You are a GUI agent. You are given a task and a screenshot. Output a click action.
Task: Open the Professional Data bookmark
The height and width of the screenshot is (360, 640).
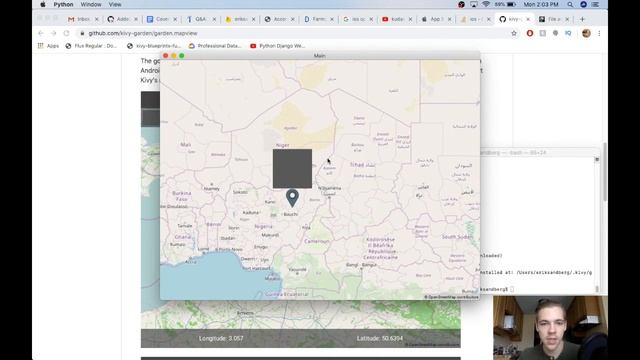tap(215, 46)
